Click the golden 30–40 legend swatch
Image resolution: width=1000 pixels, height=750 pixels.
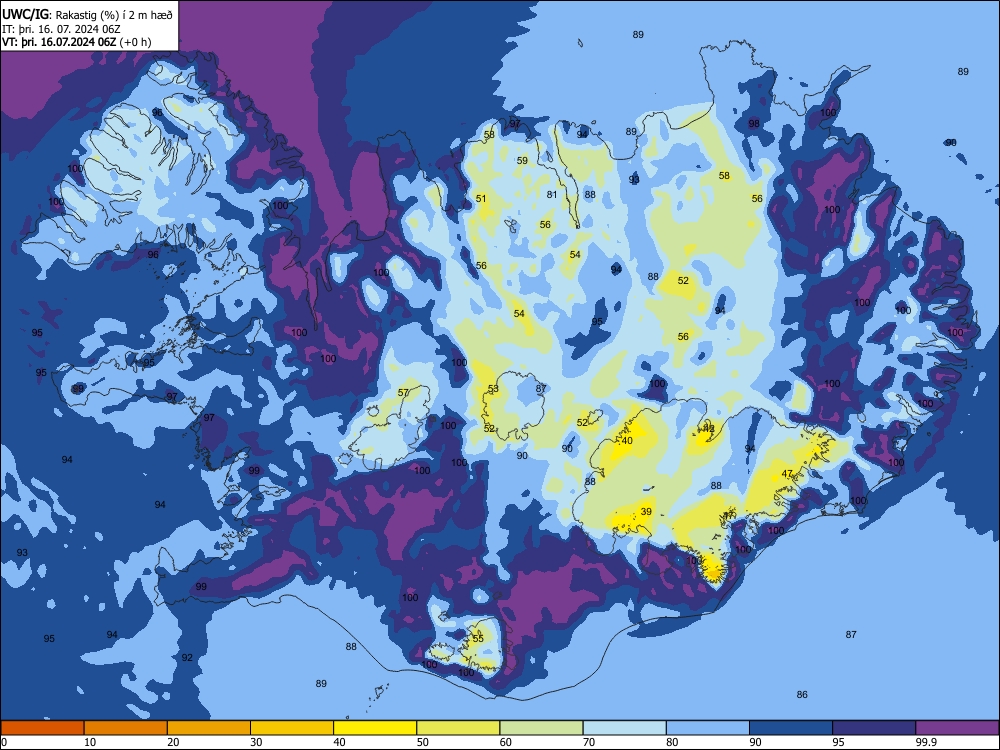pyautogui.click(x=292, y=728)
